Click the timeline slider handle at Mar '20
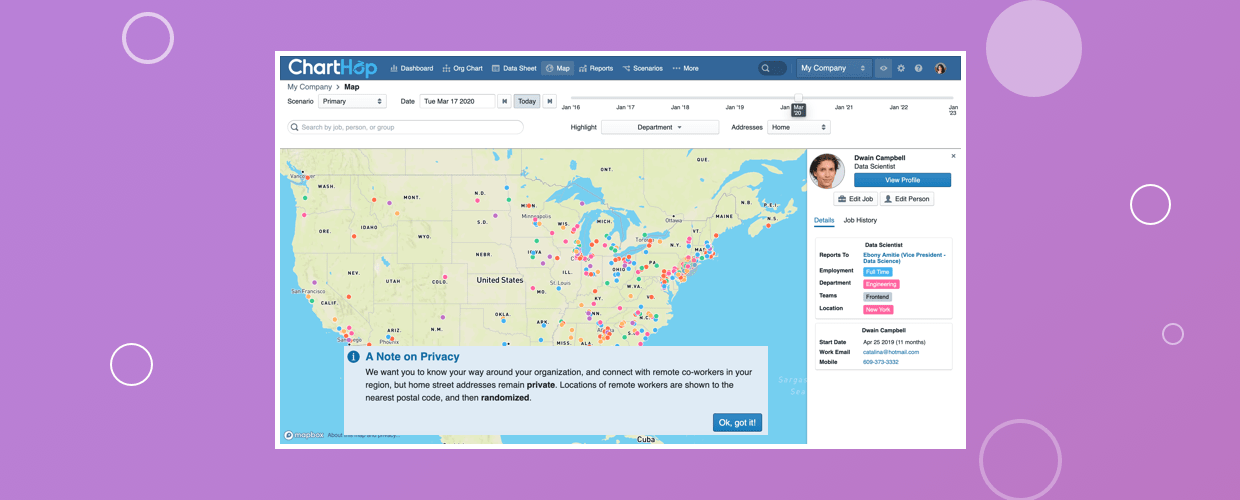 [x=798, y=98]
